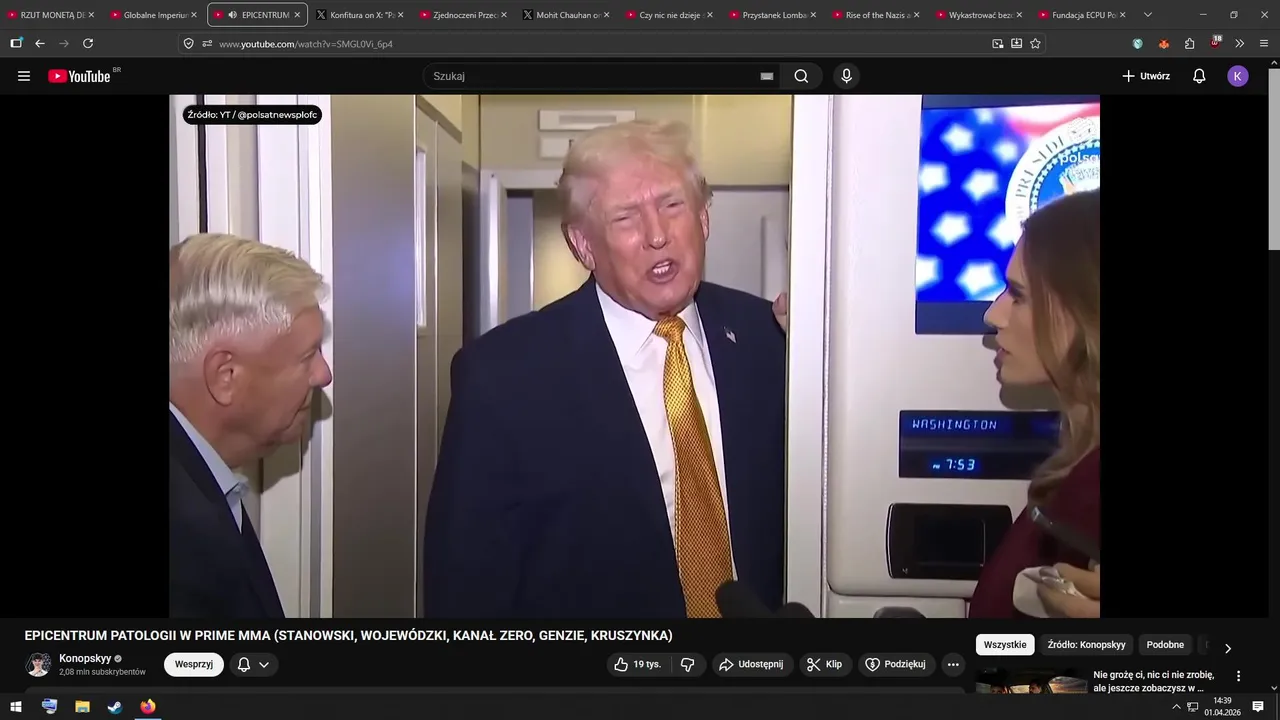Launch Steam from the taskbar

(115, 707)
